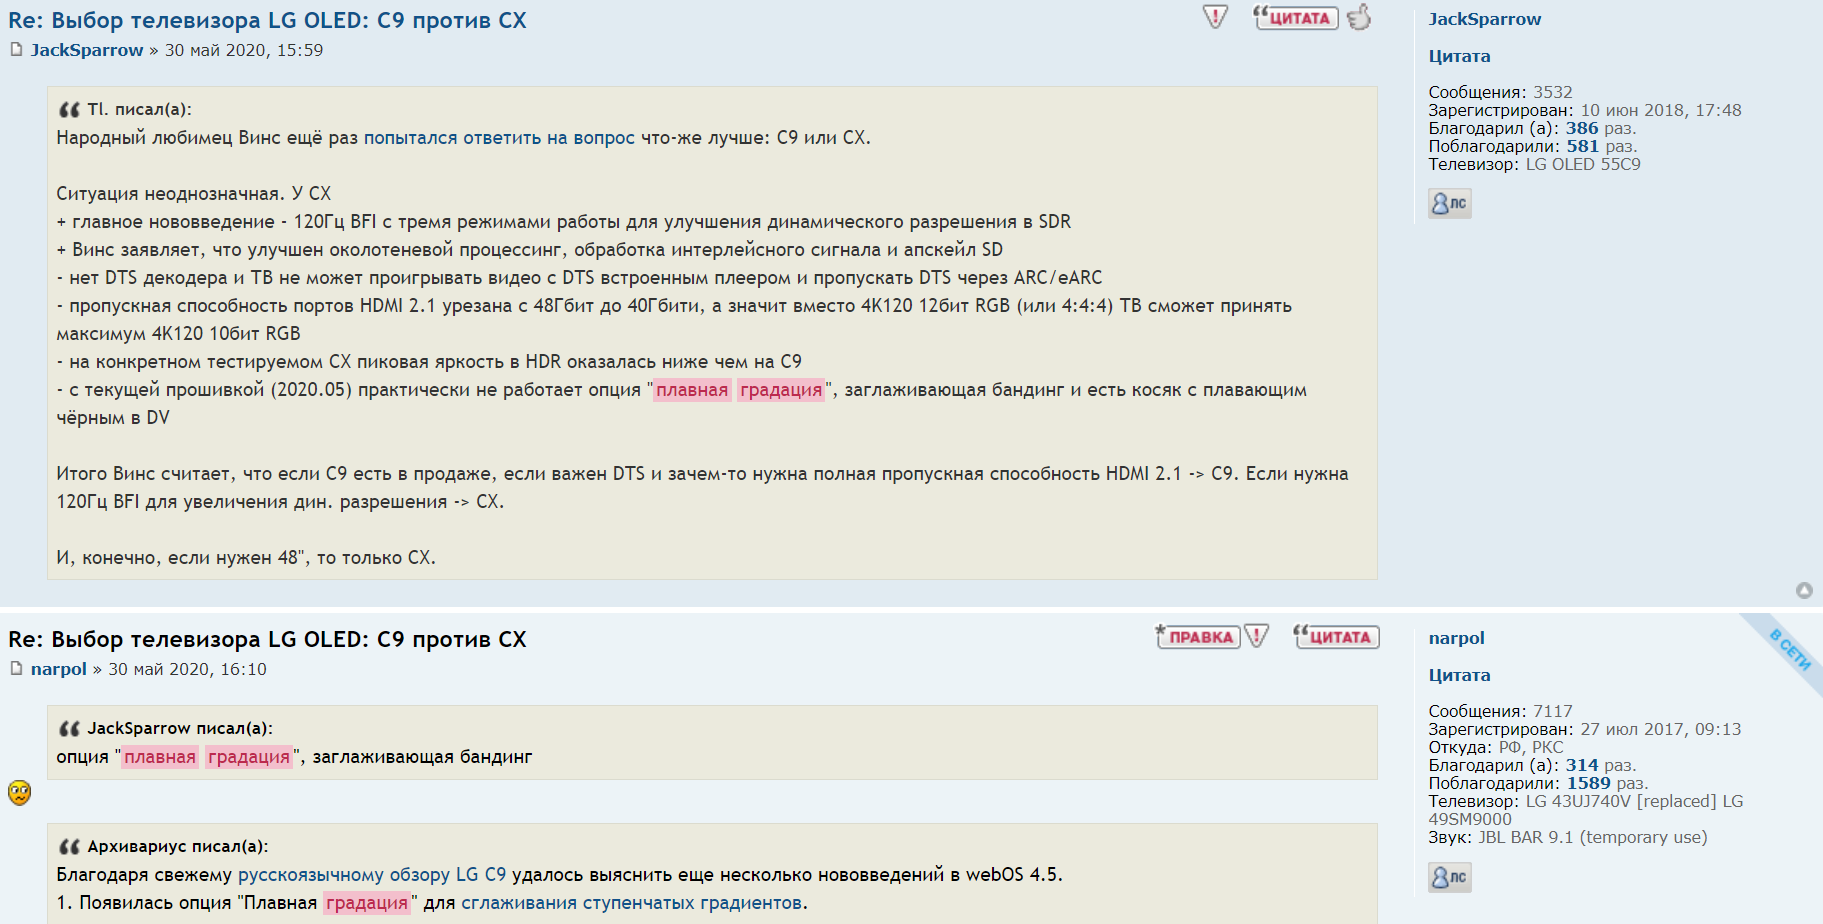Open 'русскоязычному обзору LG C9' link

click(372, 875)
